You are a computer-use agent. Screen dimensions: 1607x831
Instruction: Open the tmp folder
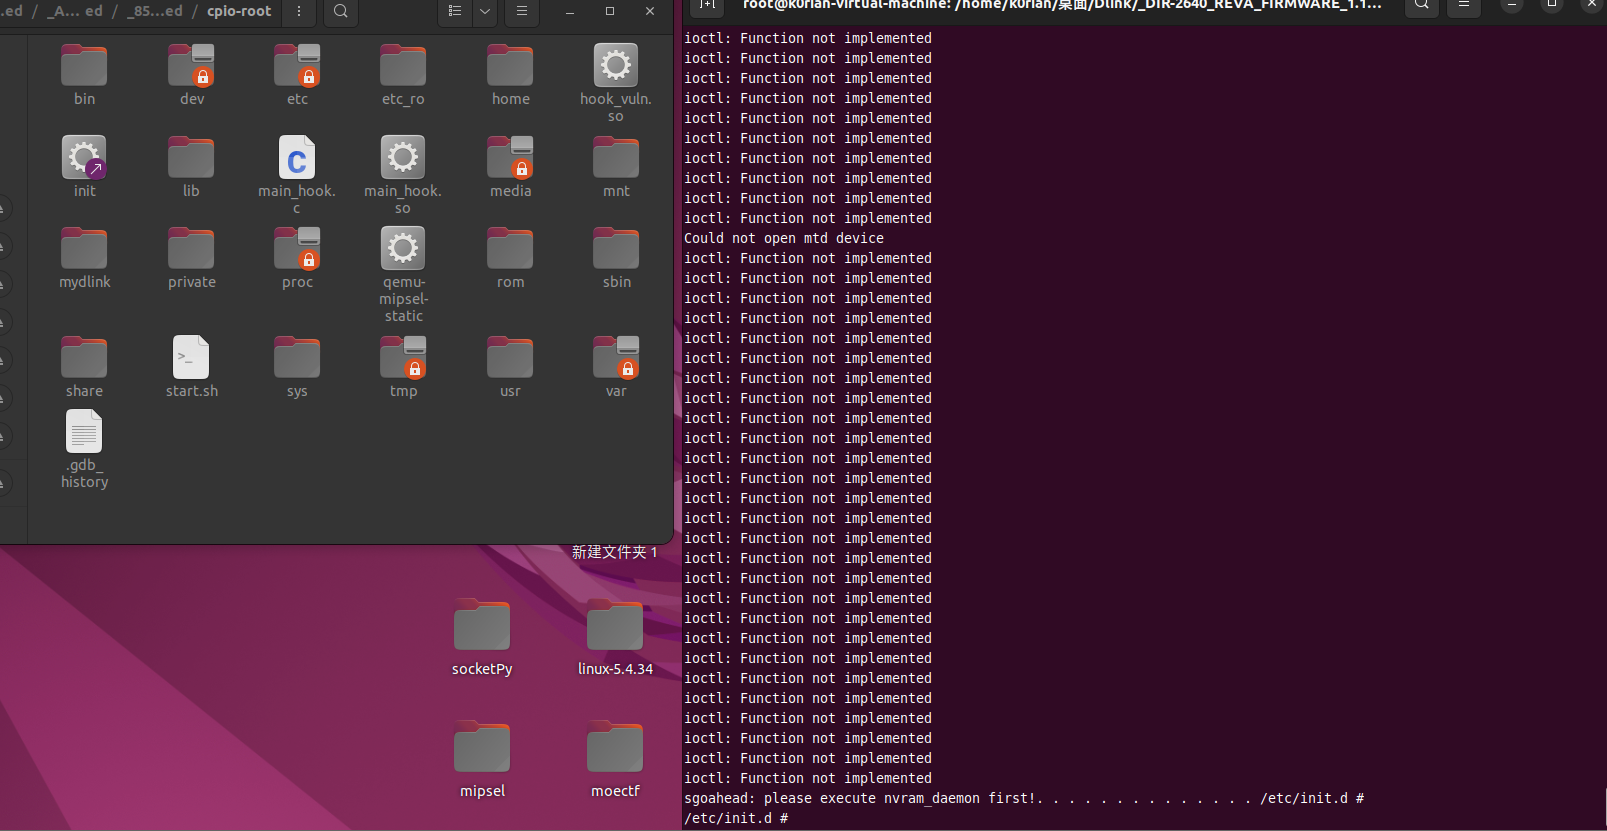coord(403,366)
